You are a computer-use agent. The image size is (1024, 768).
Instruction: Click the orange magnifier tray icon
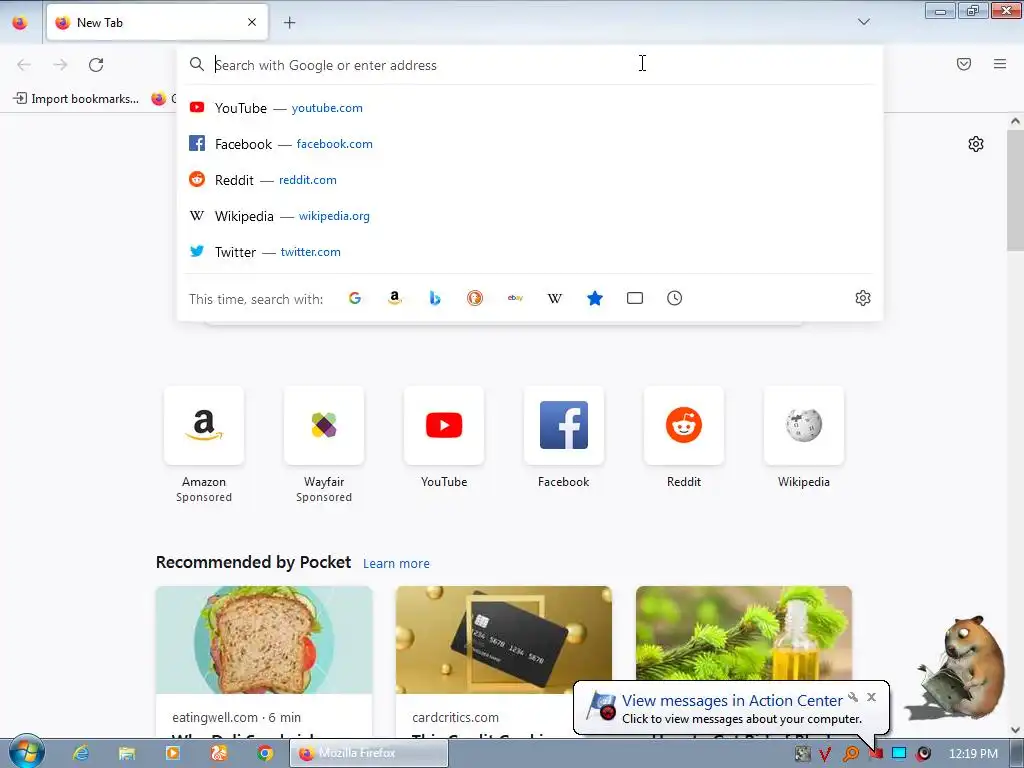[x=850, y=754]
